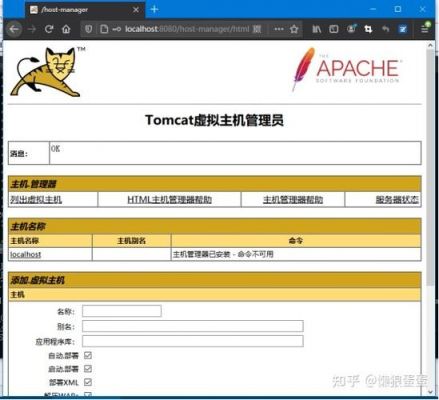
Task: Click the tracking protection shield icon
Action: pyautogui.click(x=88, y=29)
